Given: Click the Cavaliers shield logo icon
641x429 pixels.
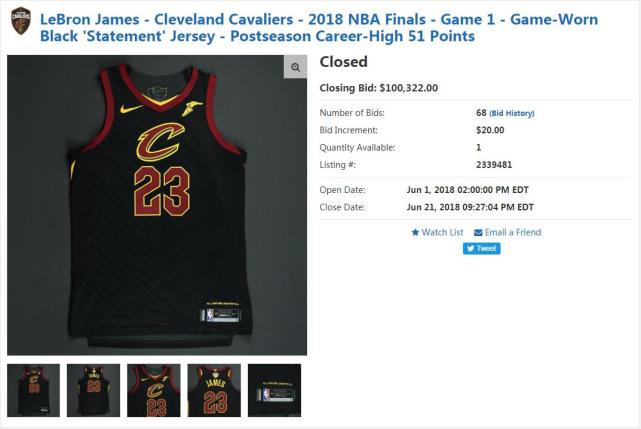Looking at the screenshot, I should pos(21,21).
